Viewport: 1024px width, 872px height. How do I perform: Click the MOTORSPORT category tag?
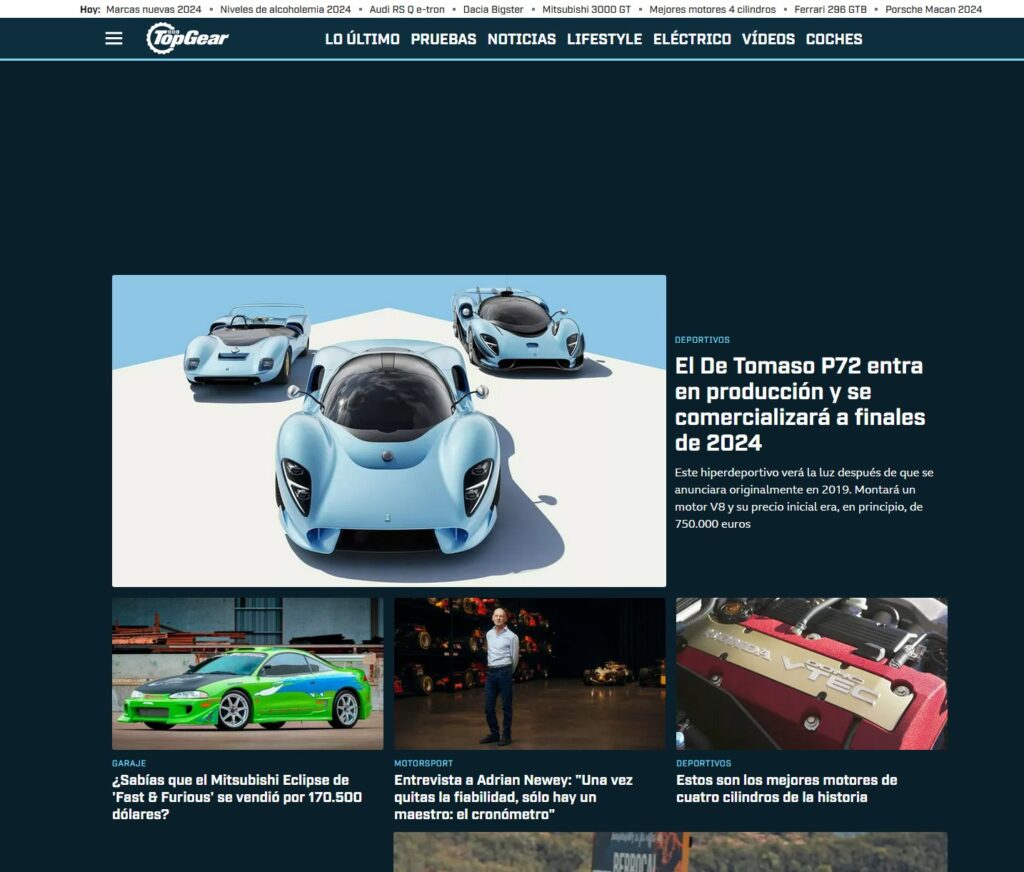(x=423, y=763)
